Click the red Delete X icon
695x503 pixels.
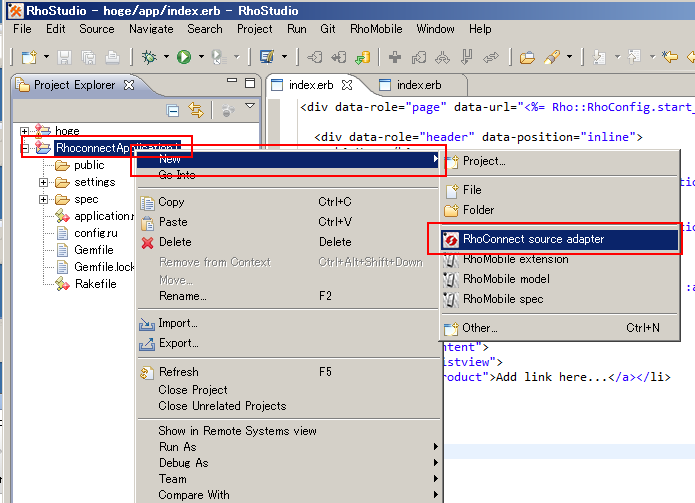click(148, 242)
